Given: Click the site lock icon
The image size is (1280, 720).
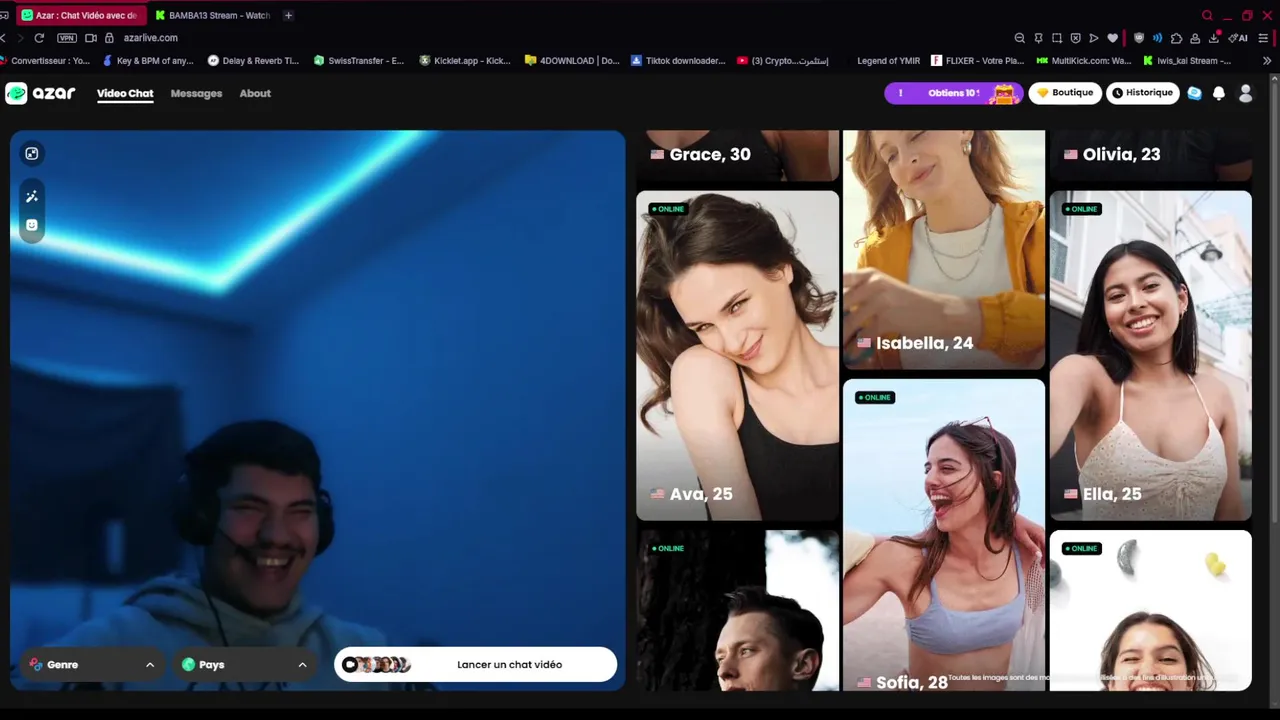Looking at the screenshot, I should click(x=110, y=38).
